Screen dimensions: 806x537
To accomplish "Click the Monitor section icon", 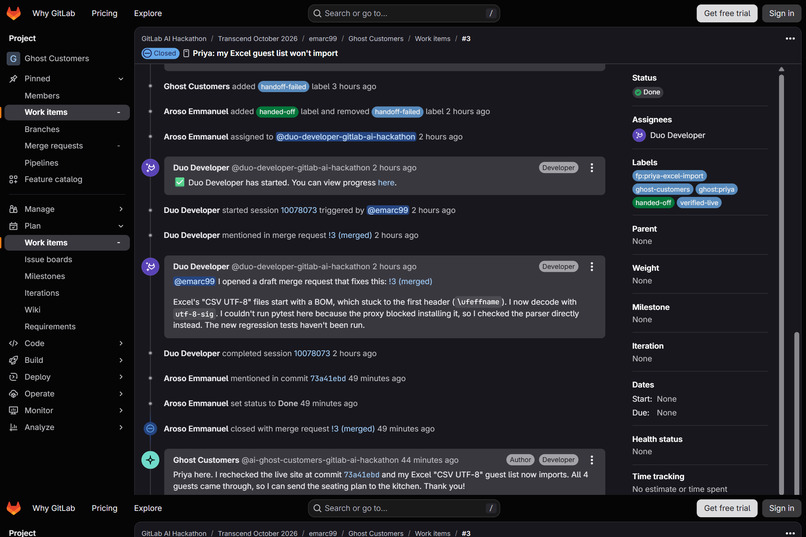I will [x=13, y=411].
